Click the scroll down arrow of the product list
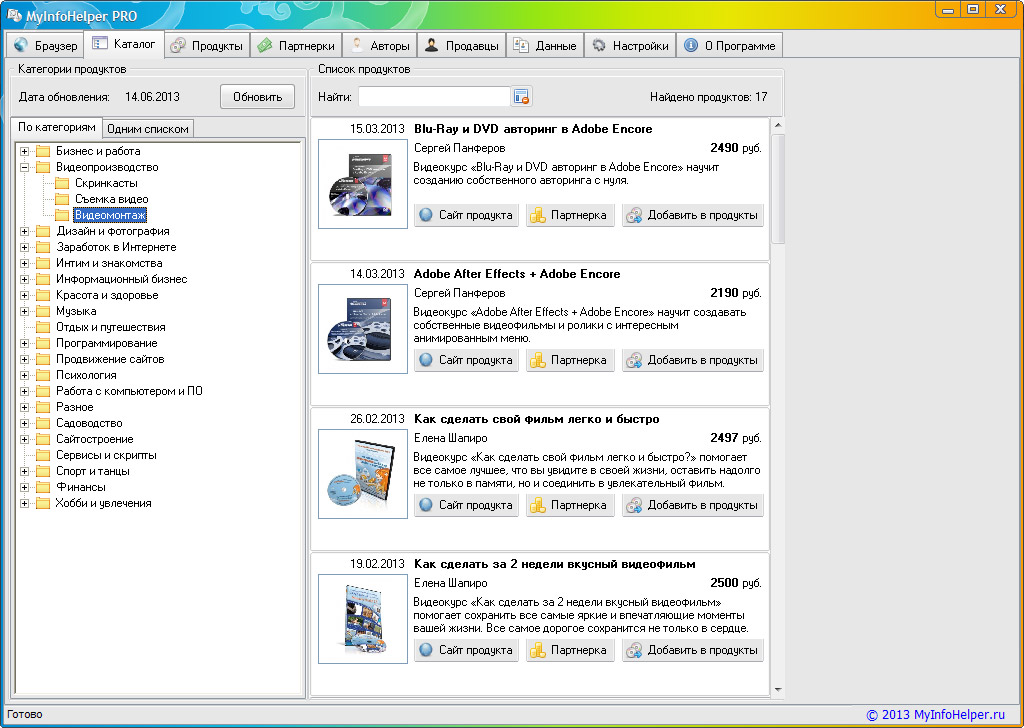The width and height of the screenshot is (1024, 728). point(778,689)
